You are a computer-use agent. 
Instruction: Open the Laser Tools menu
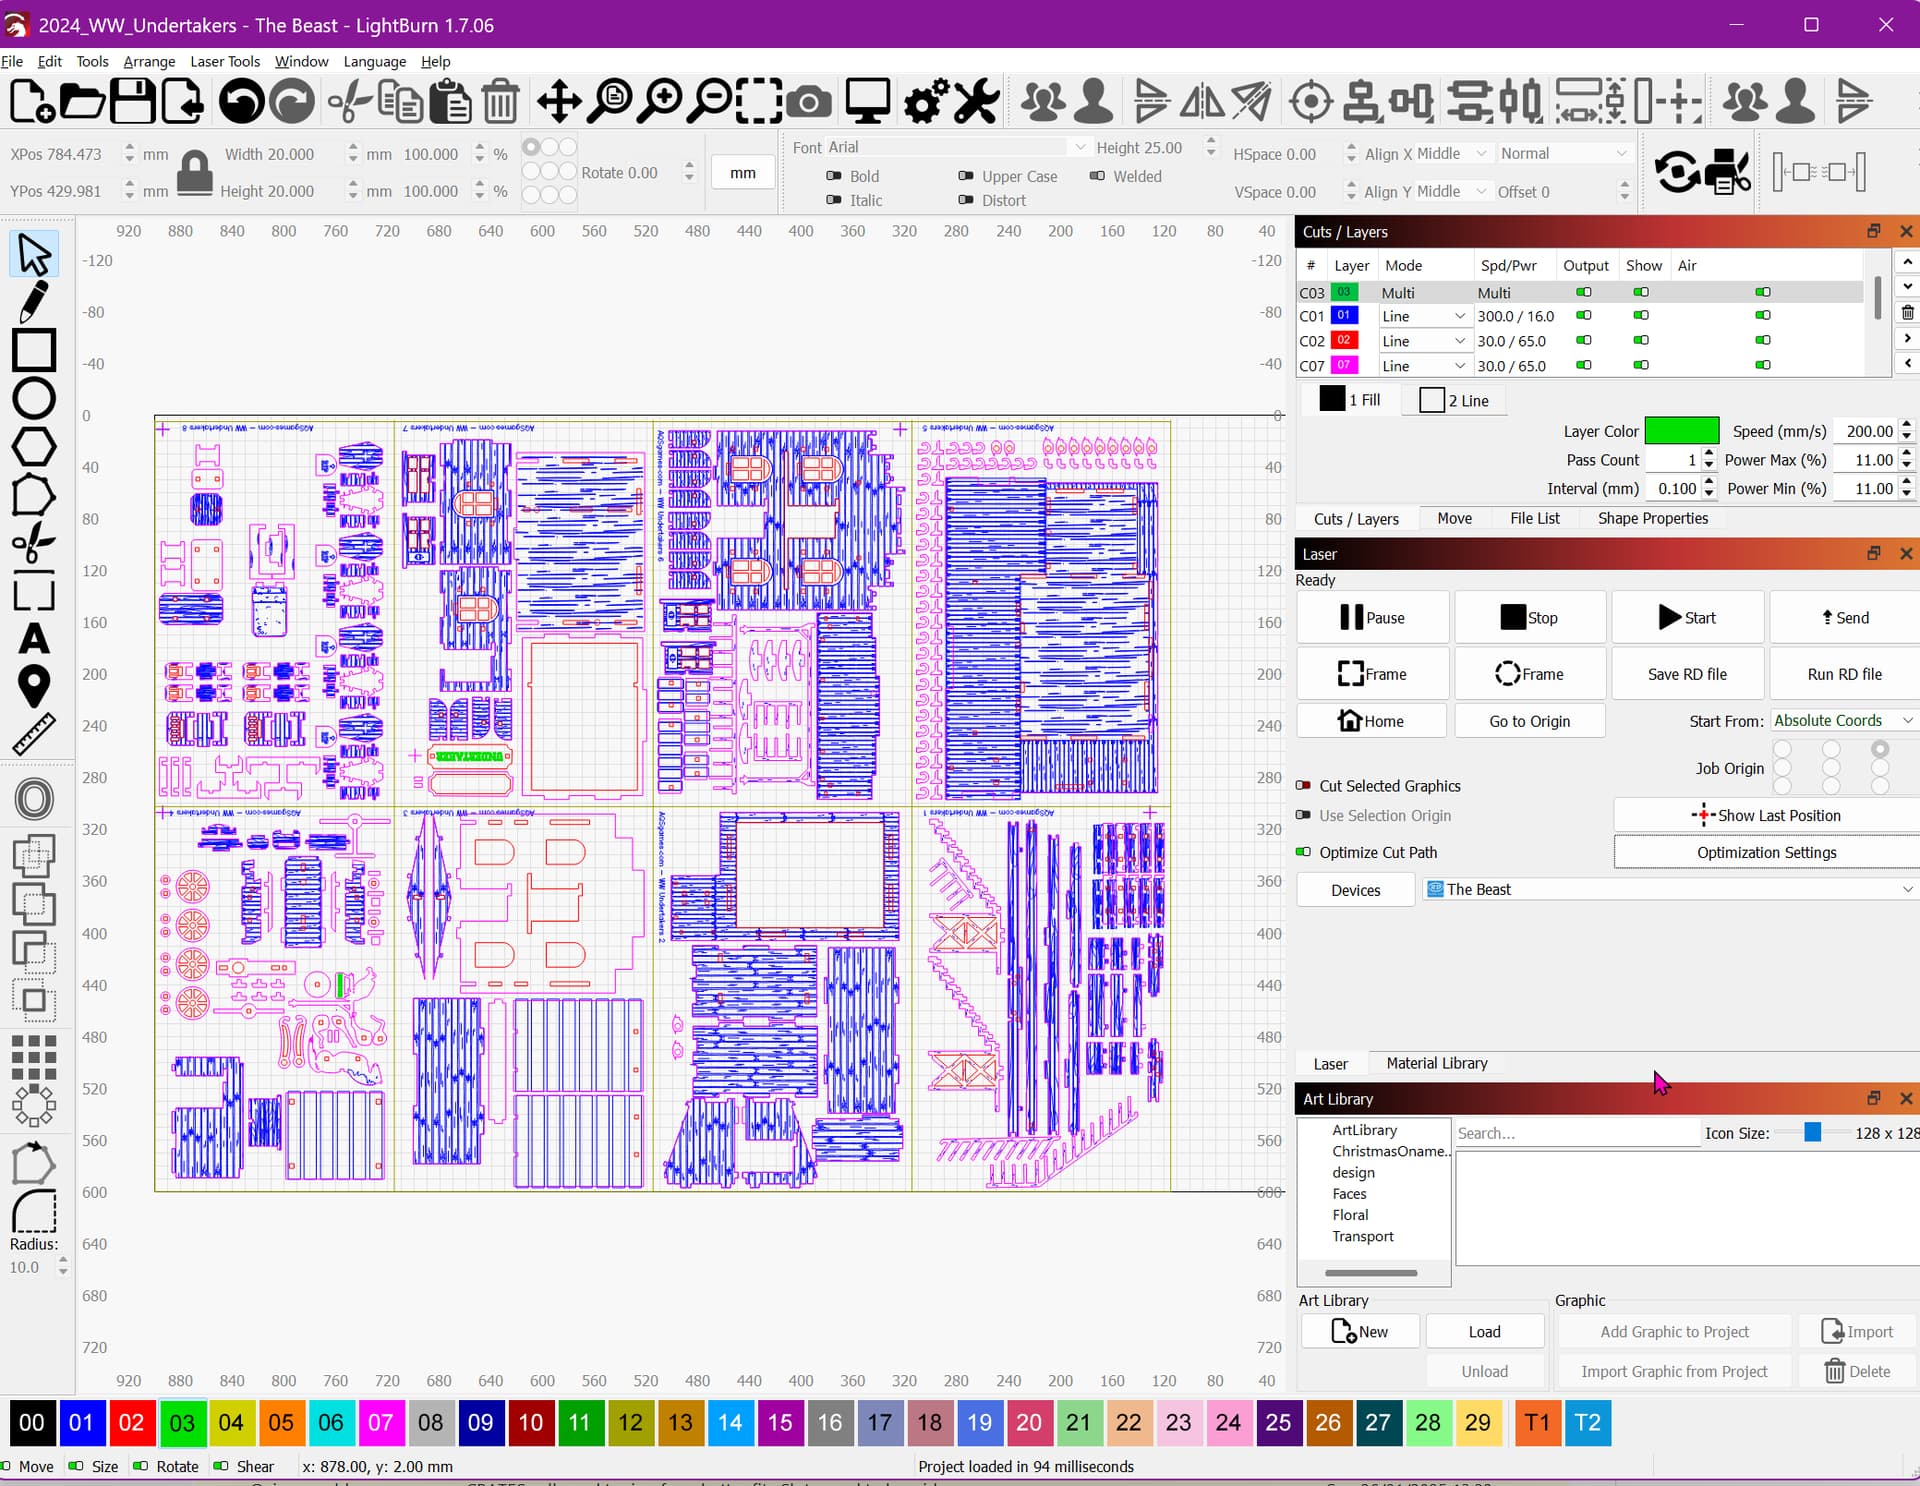click(x=225, y=61)
